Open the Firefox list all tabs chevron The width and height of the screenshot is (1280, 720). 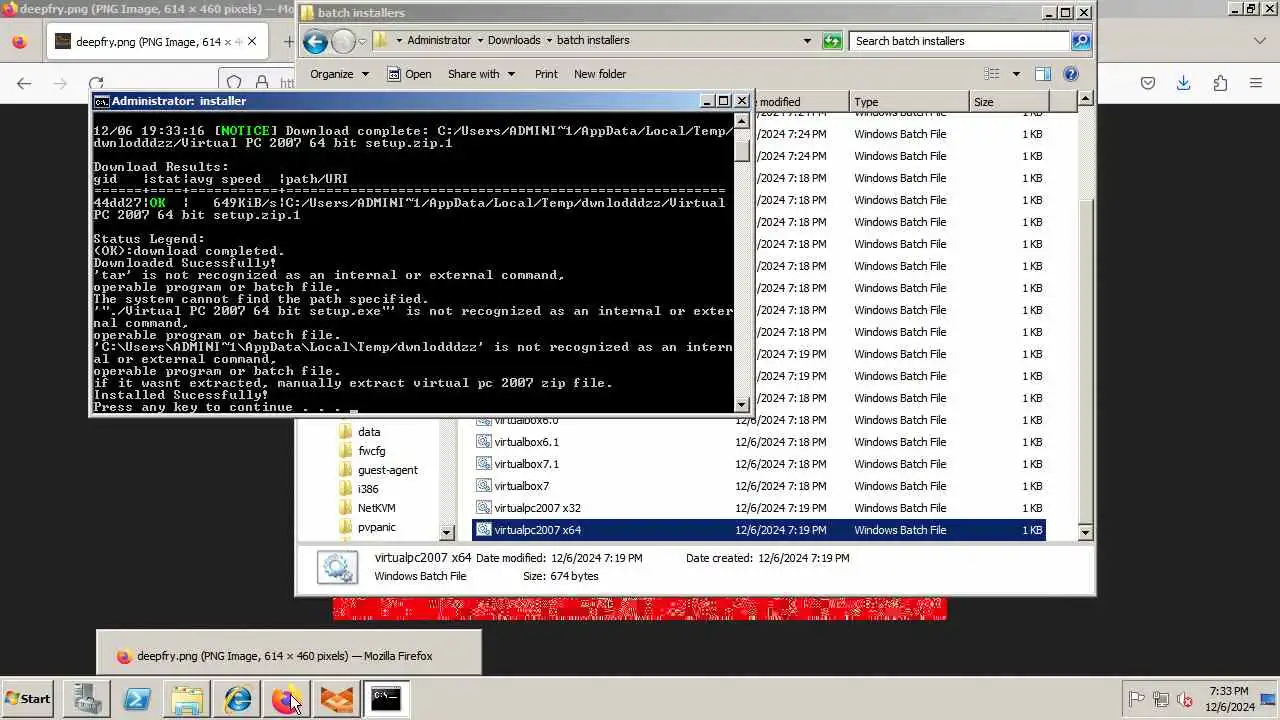click(x=1260, y=41)
